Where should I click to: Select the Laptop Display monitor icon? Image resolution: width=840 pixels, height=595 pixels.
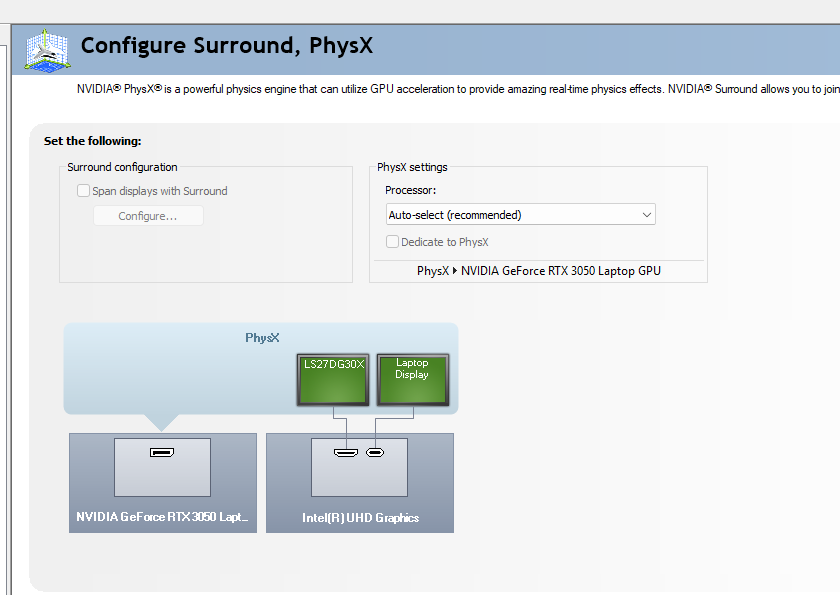[412, 380]
